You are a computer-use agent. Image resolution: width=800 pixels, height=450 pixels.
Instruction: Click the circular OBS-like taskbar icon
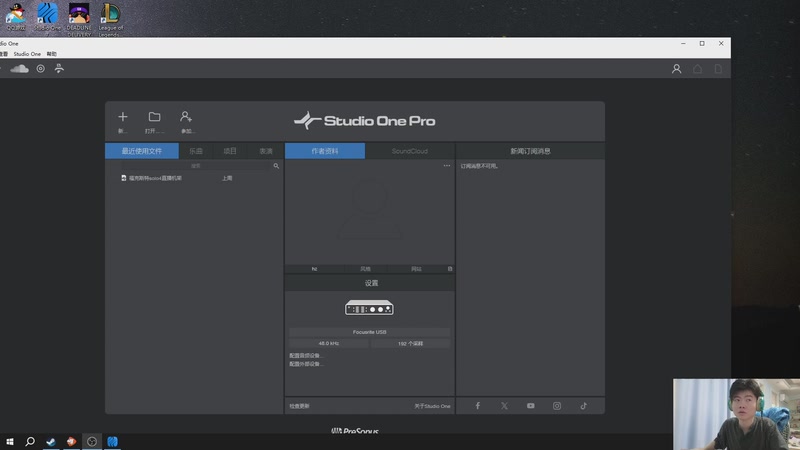(x=92, y=441)
